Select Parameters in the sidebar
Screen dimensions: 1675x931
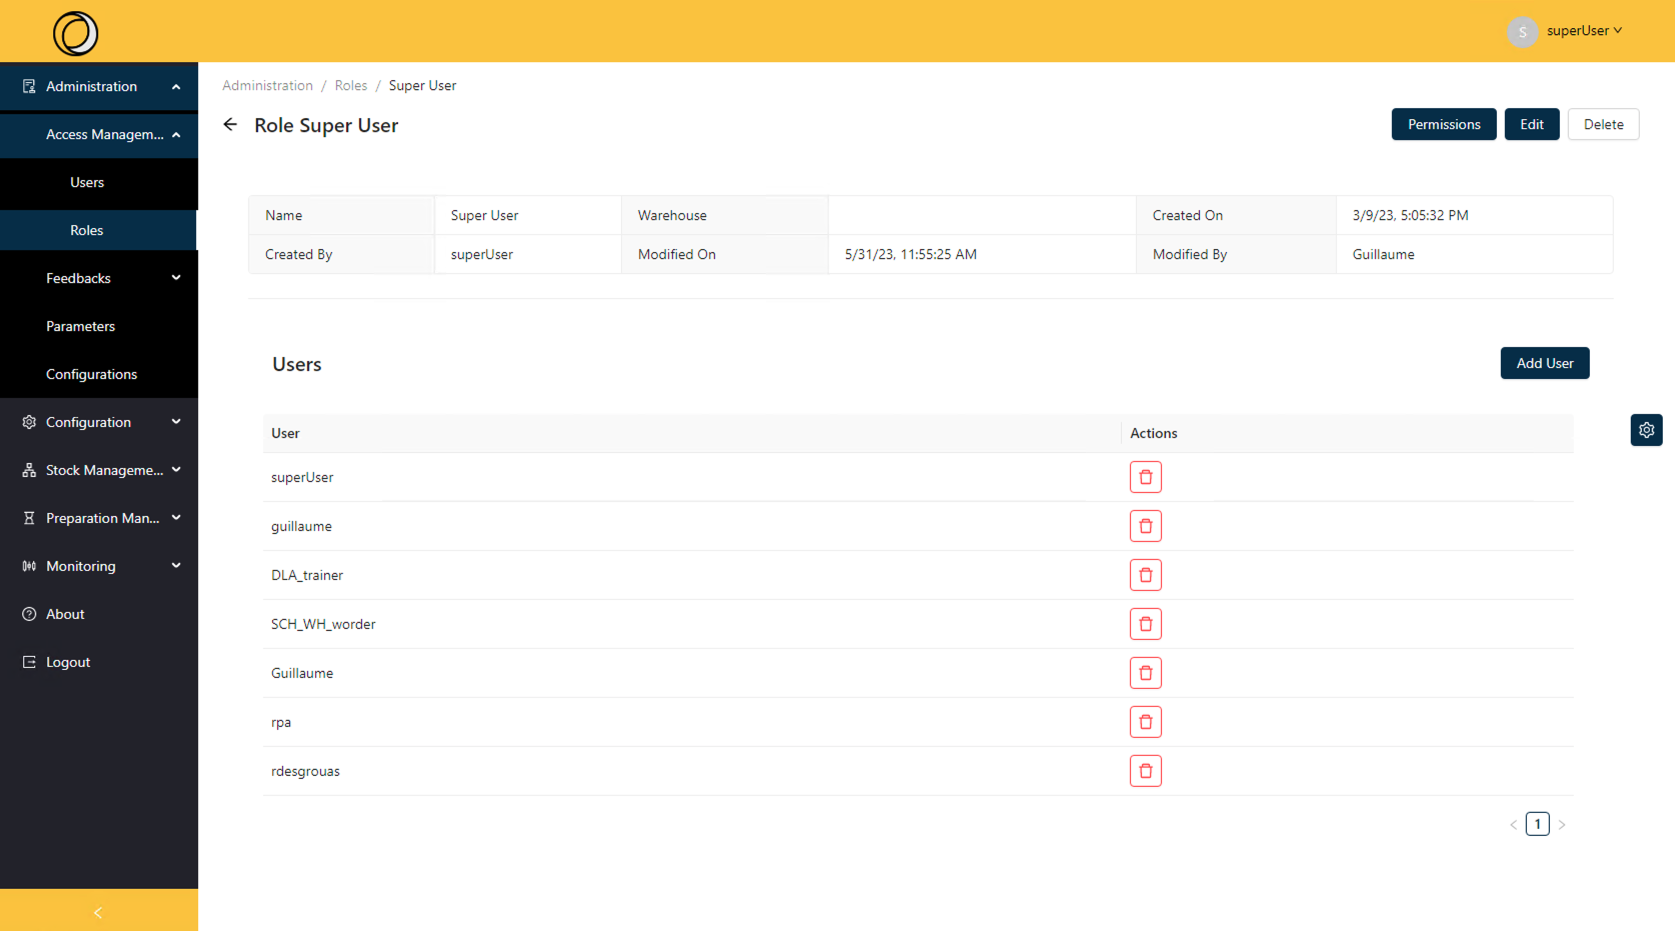tap(80, 326)
